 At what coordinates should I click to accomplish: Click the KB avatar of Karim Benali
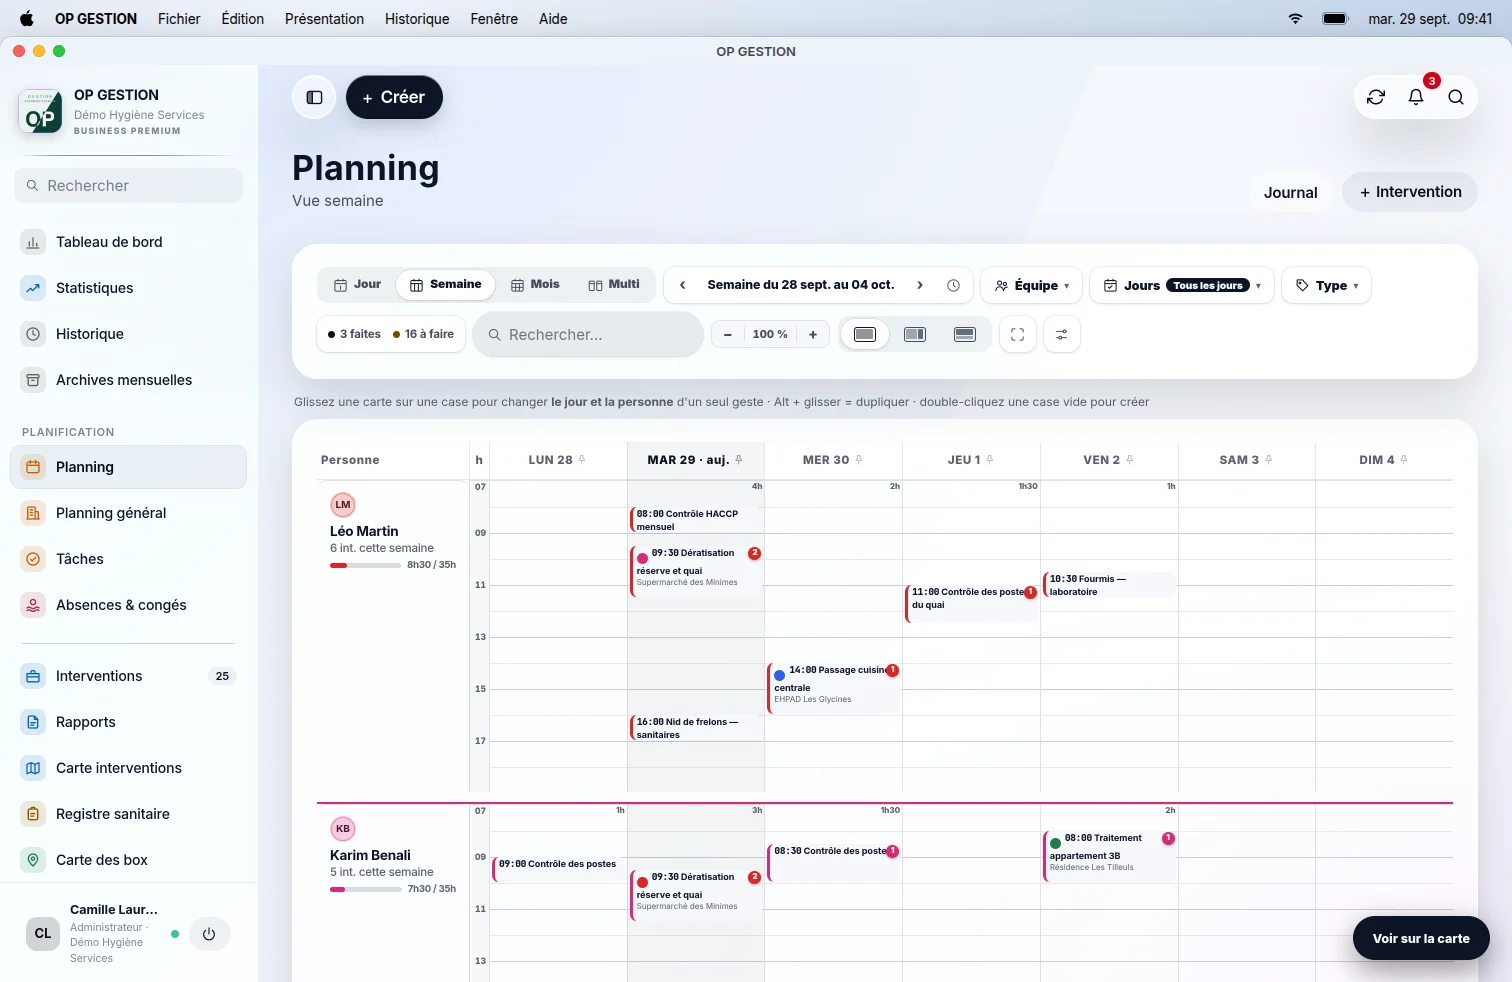click(343, 829)
